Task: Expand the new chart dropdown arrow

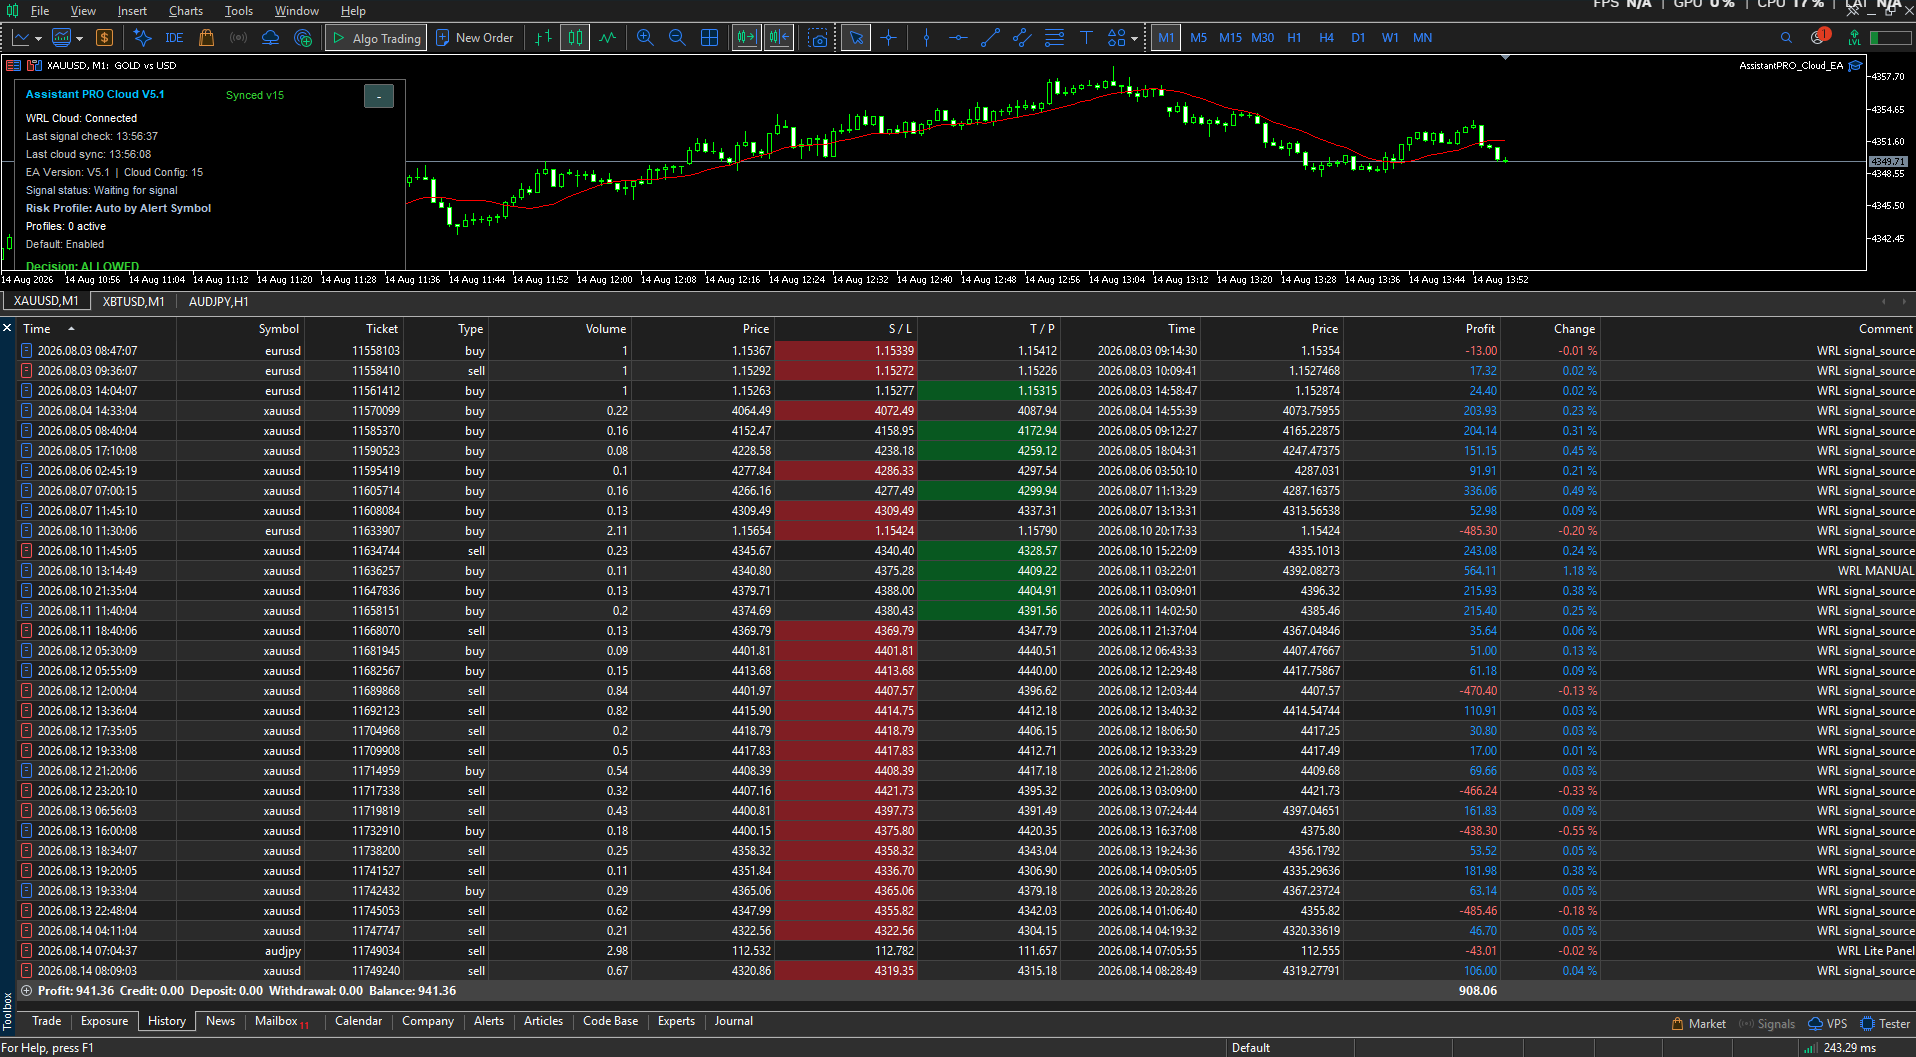Action: (38, 39)
